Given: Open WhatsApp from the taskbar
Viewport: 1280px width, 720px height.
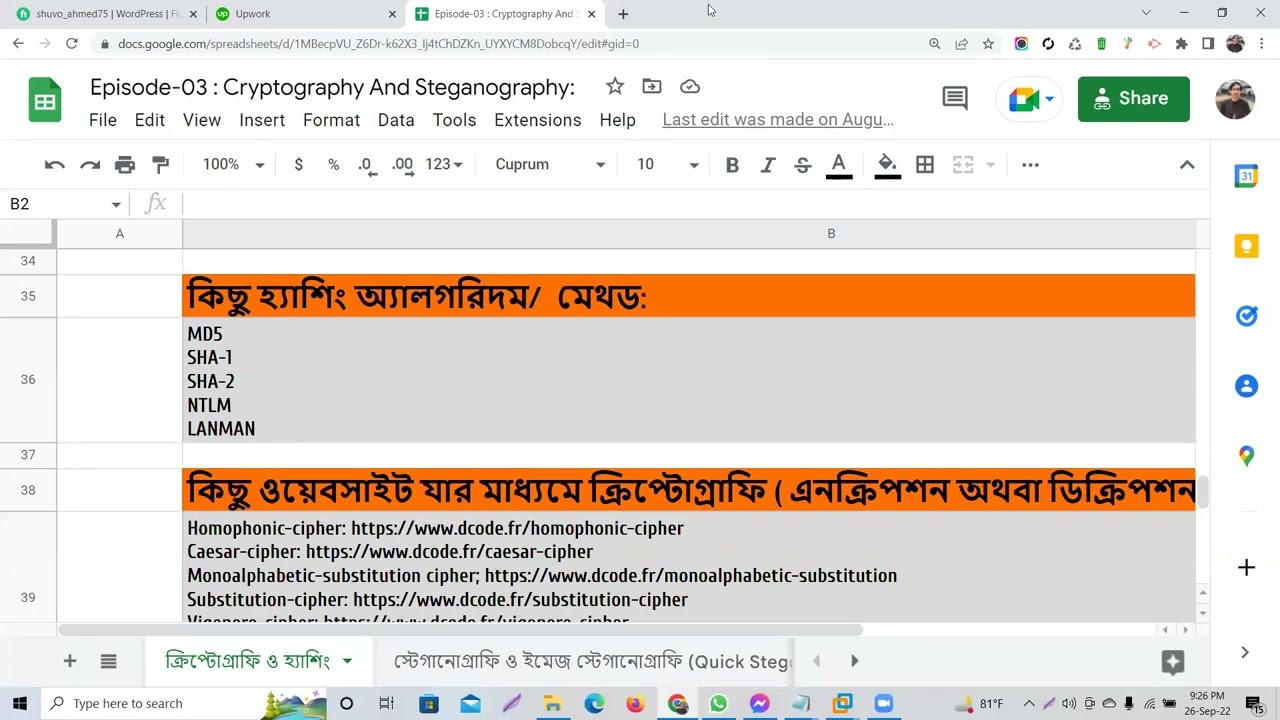Looking at the screenshot, I should pos(718,704).
